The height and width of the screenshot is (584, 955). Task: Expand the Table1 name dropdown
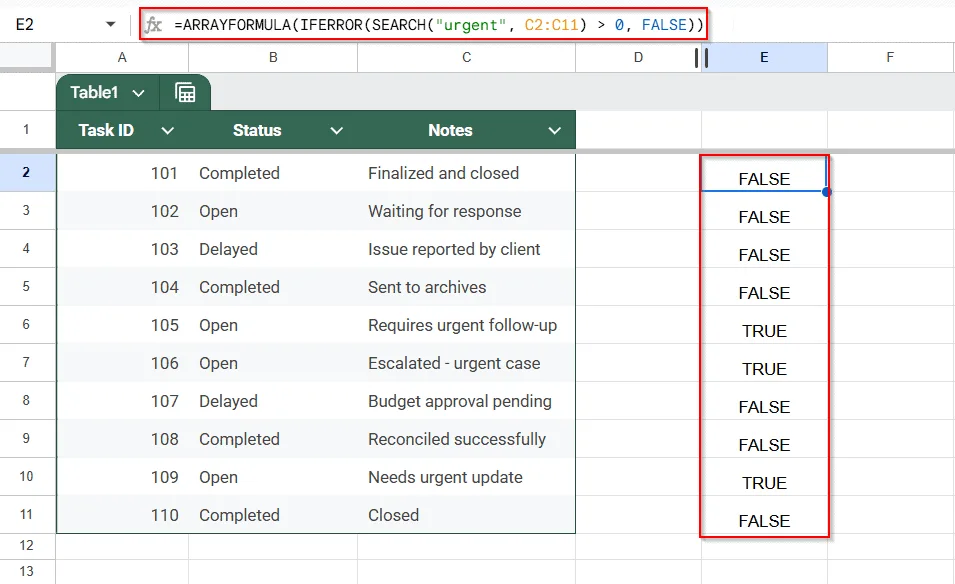(x=138, y=93)
